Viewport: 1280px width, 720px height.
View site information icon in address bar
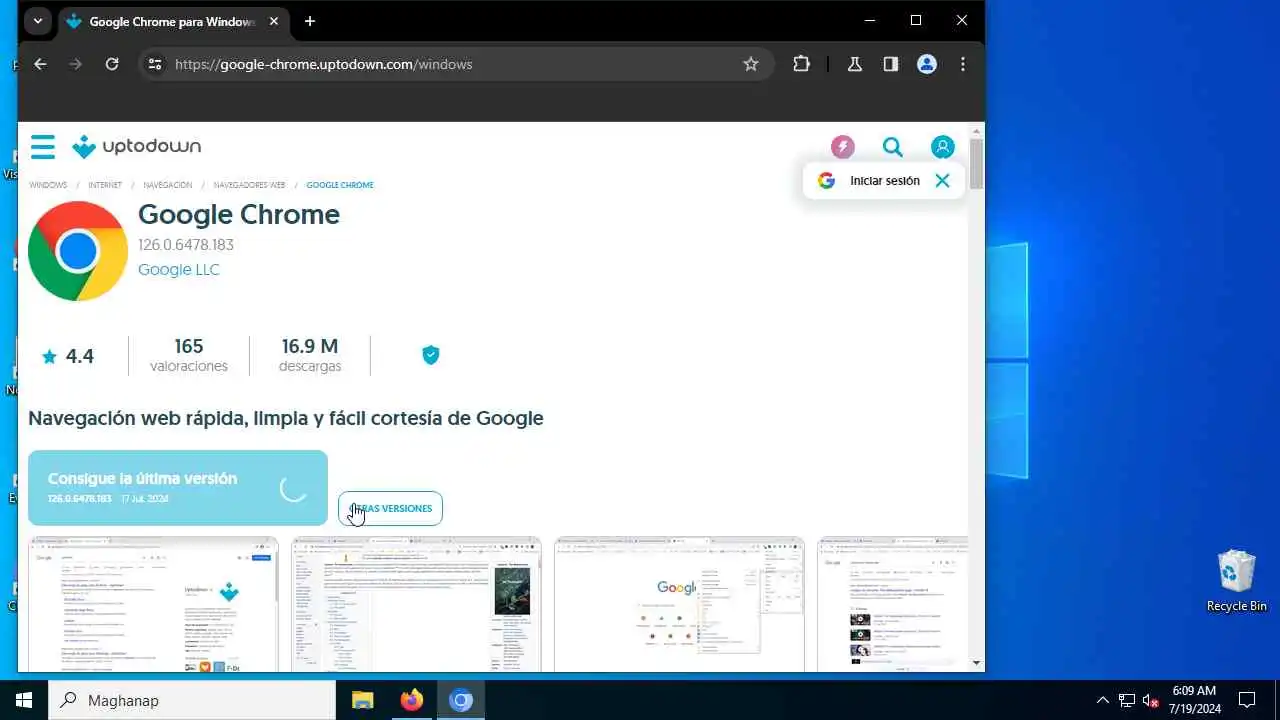click(x=155, y=64)
